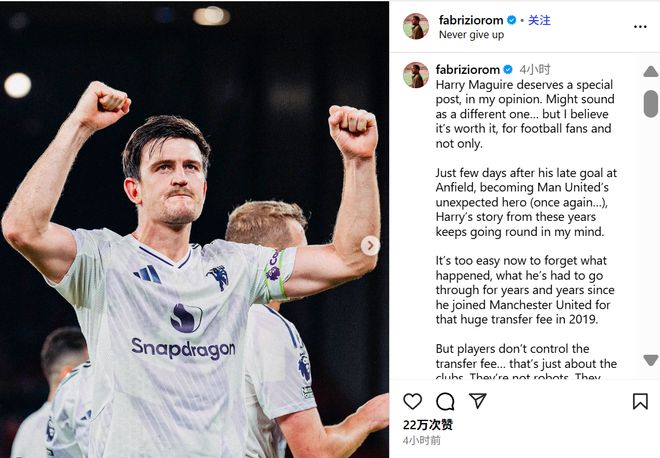Click the Harry Maguire celebration photo
The width and height of the screenshot is (660, 458).
pyautogui.click(x=190, y=250)
